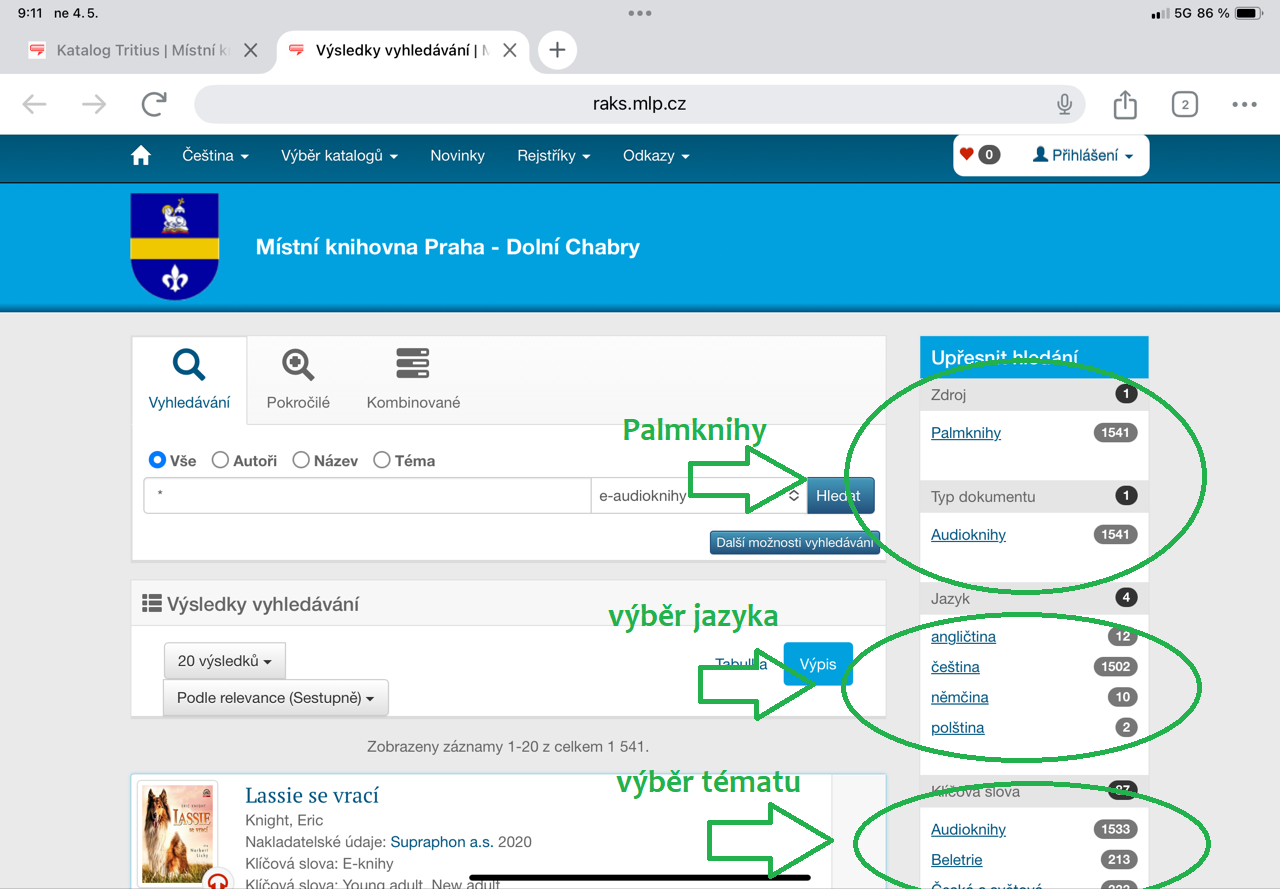Open a new browser tab with plus
Viewport: 1280px width, 889px height.
pos(557,50)
